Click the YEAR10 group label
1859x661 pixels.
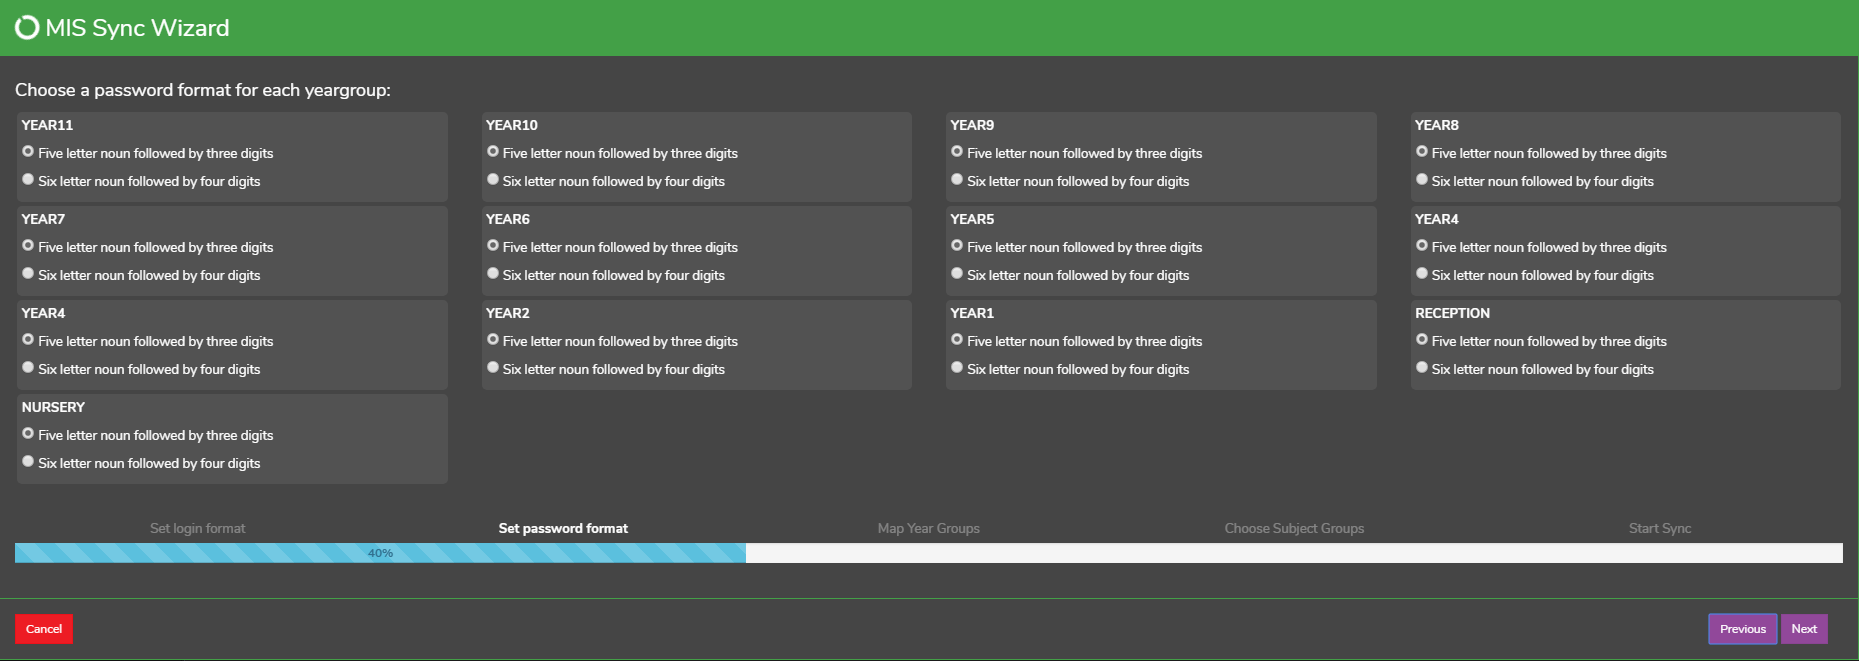(512, 125)
